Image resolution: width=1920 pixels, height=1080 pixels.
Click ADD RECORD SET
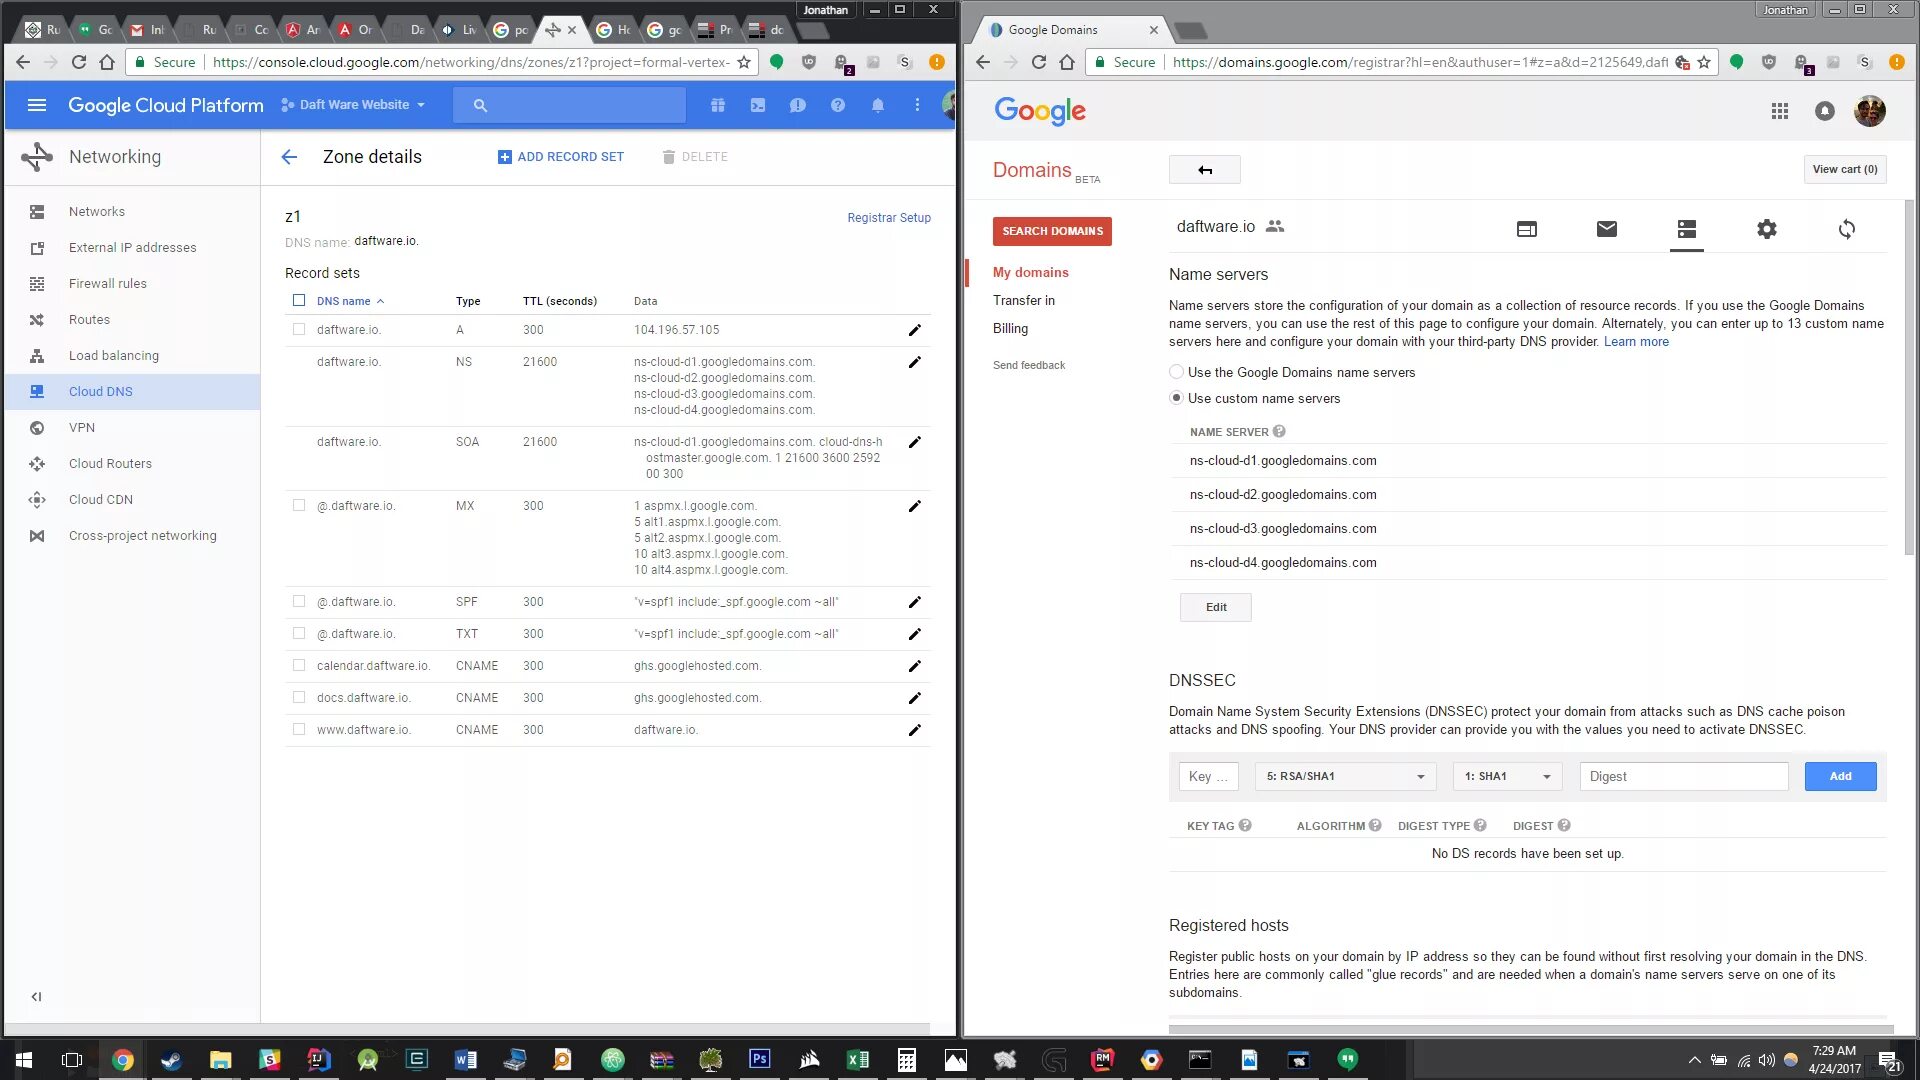click(561, 157)
